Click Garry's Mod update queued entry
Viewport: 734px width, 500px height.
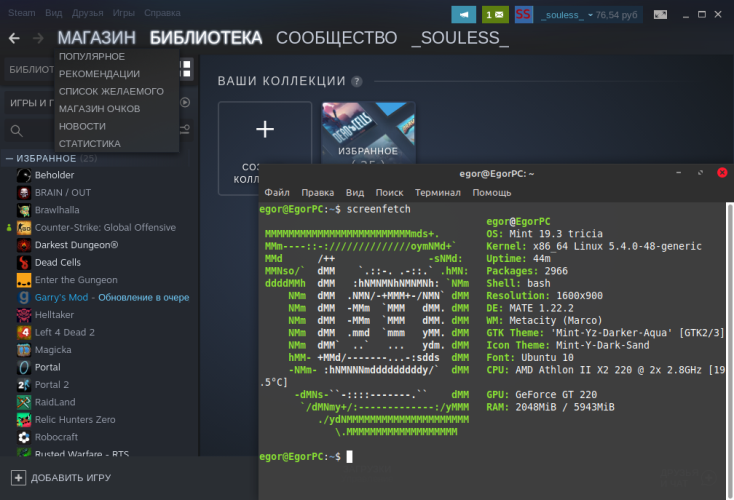112,297
